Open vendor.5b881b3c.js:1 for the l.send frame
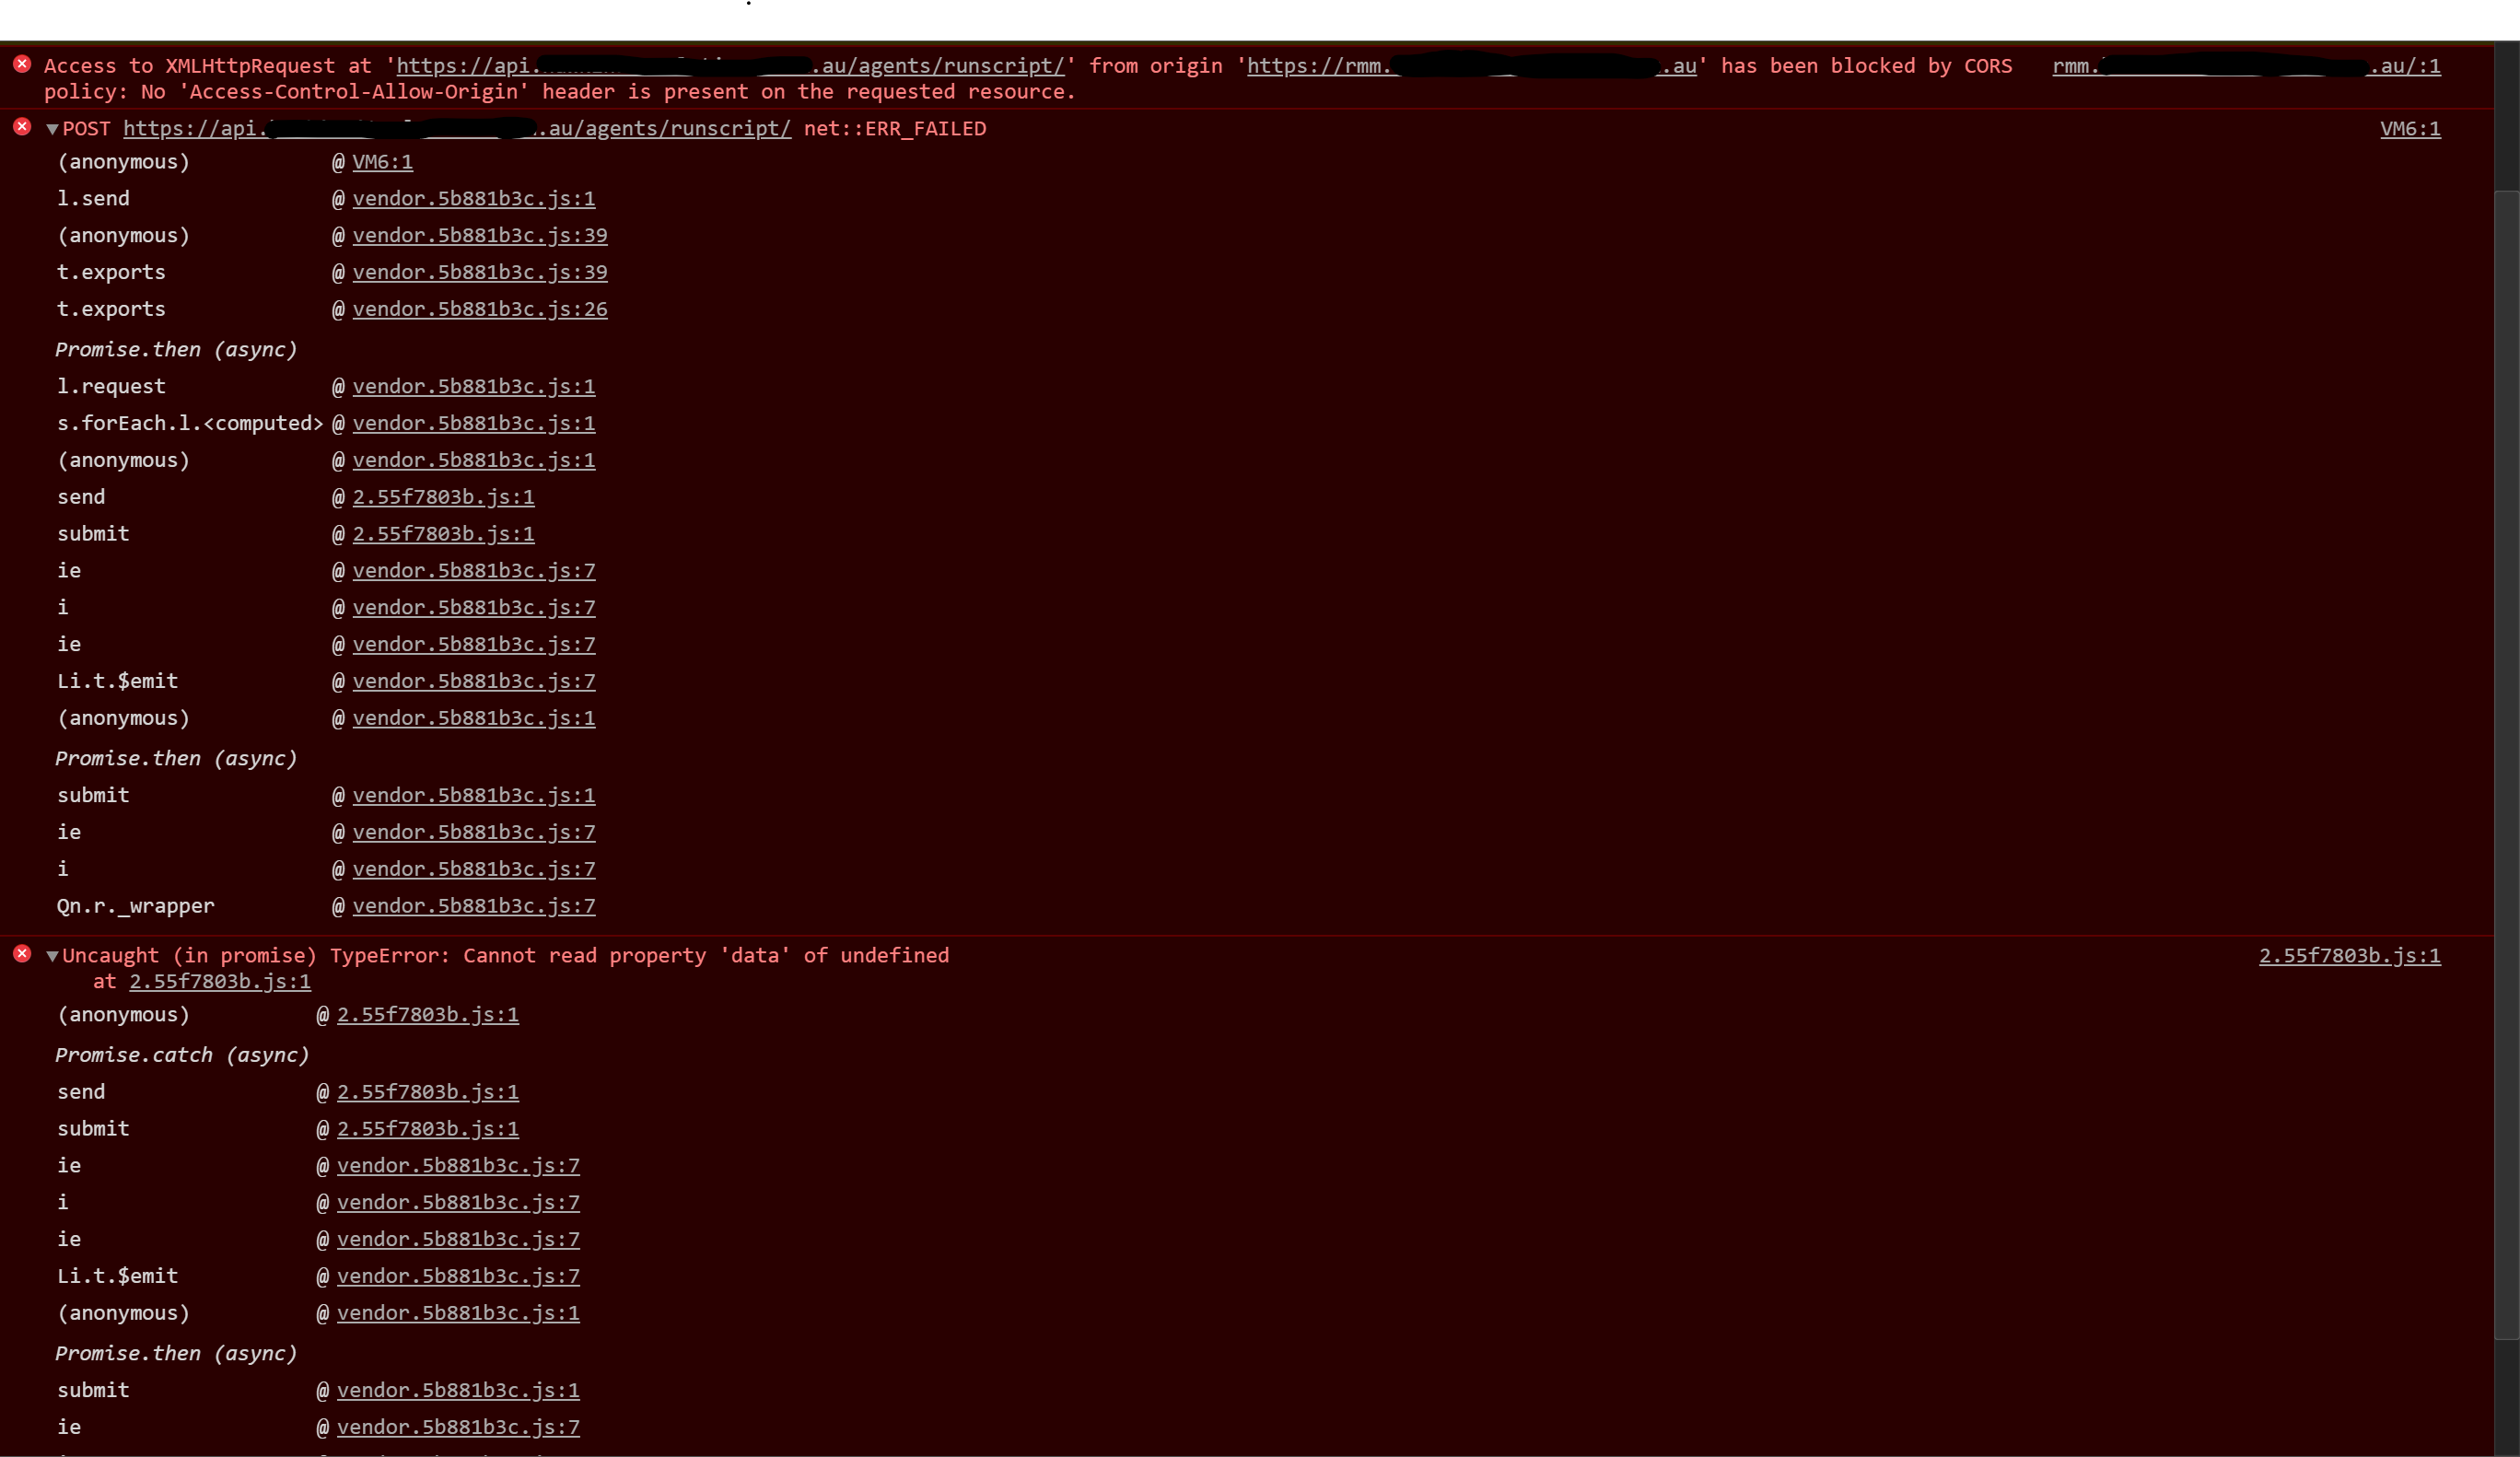 [x=474, y=199]
